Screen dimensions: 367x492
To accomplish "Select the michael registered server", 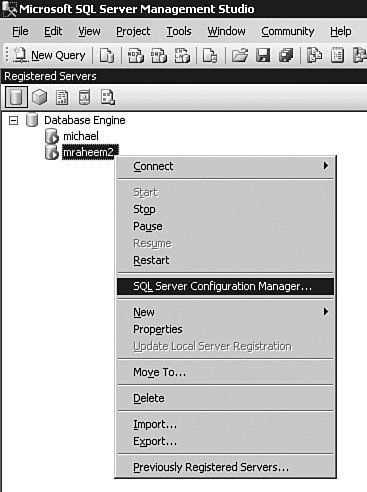I will pyautogui.click(x=81, y=136).
